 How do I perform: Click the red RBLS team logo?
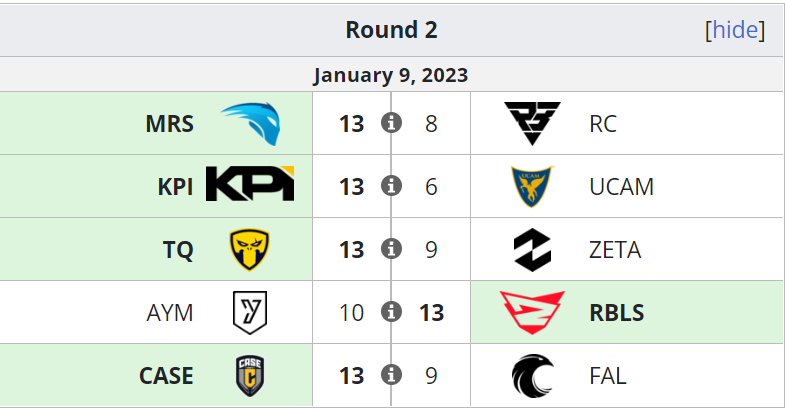(532, 312)
